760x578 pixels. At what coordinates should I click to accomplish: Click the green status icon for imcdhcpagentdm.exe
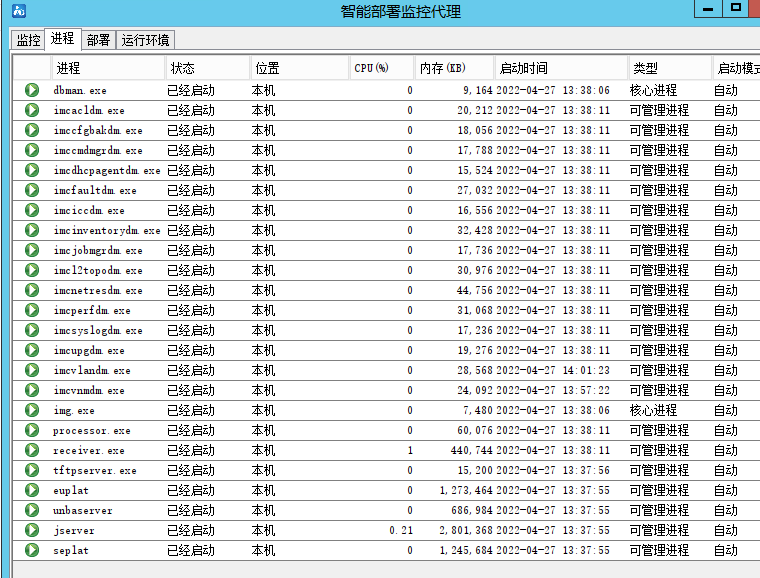(x=32, y=170)
